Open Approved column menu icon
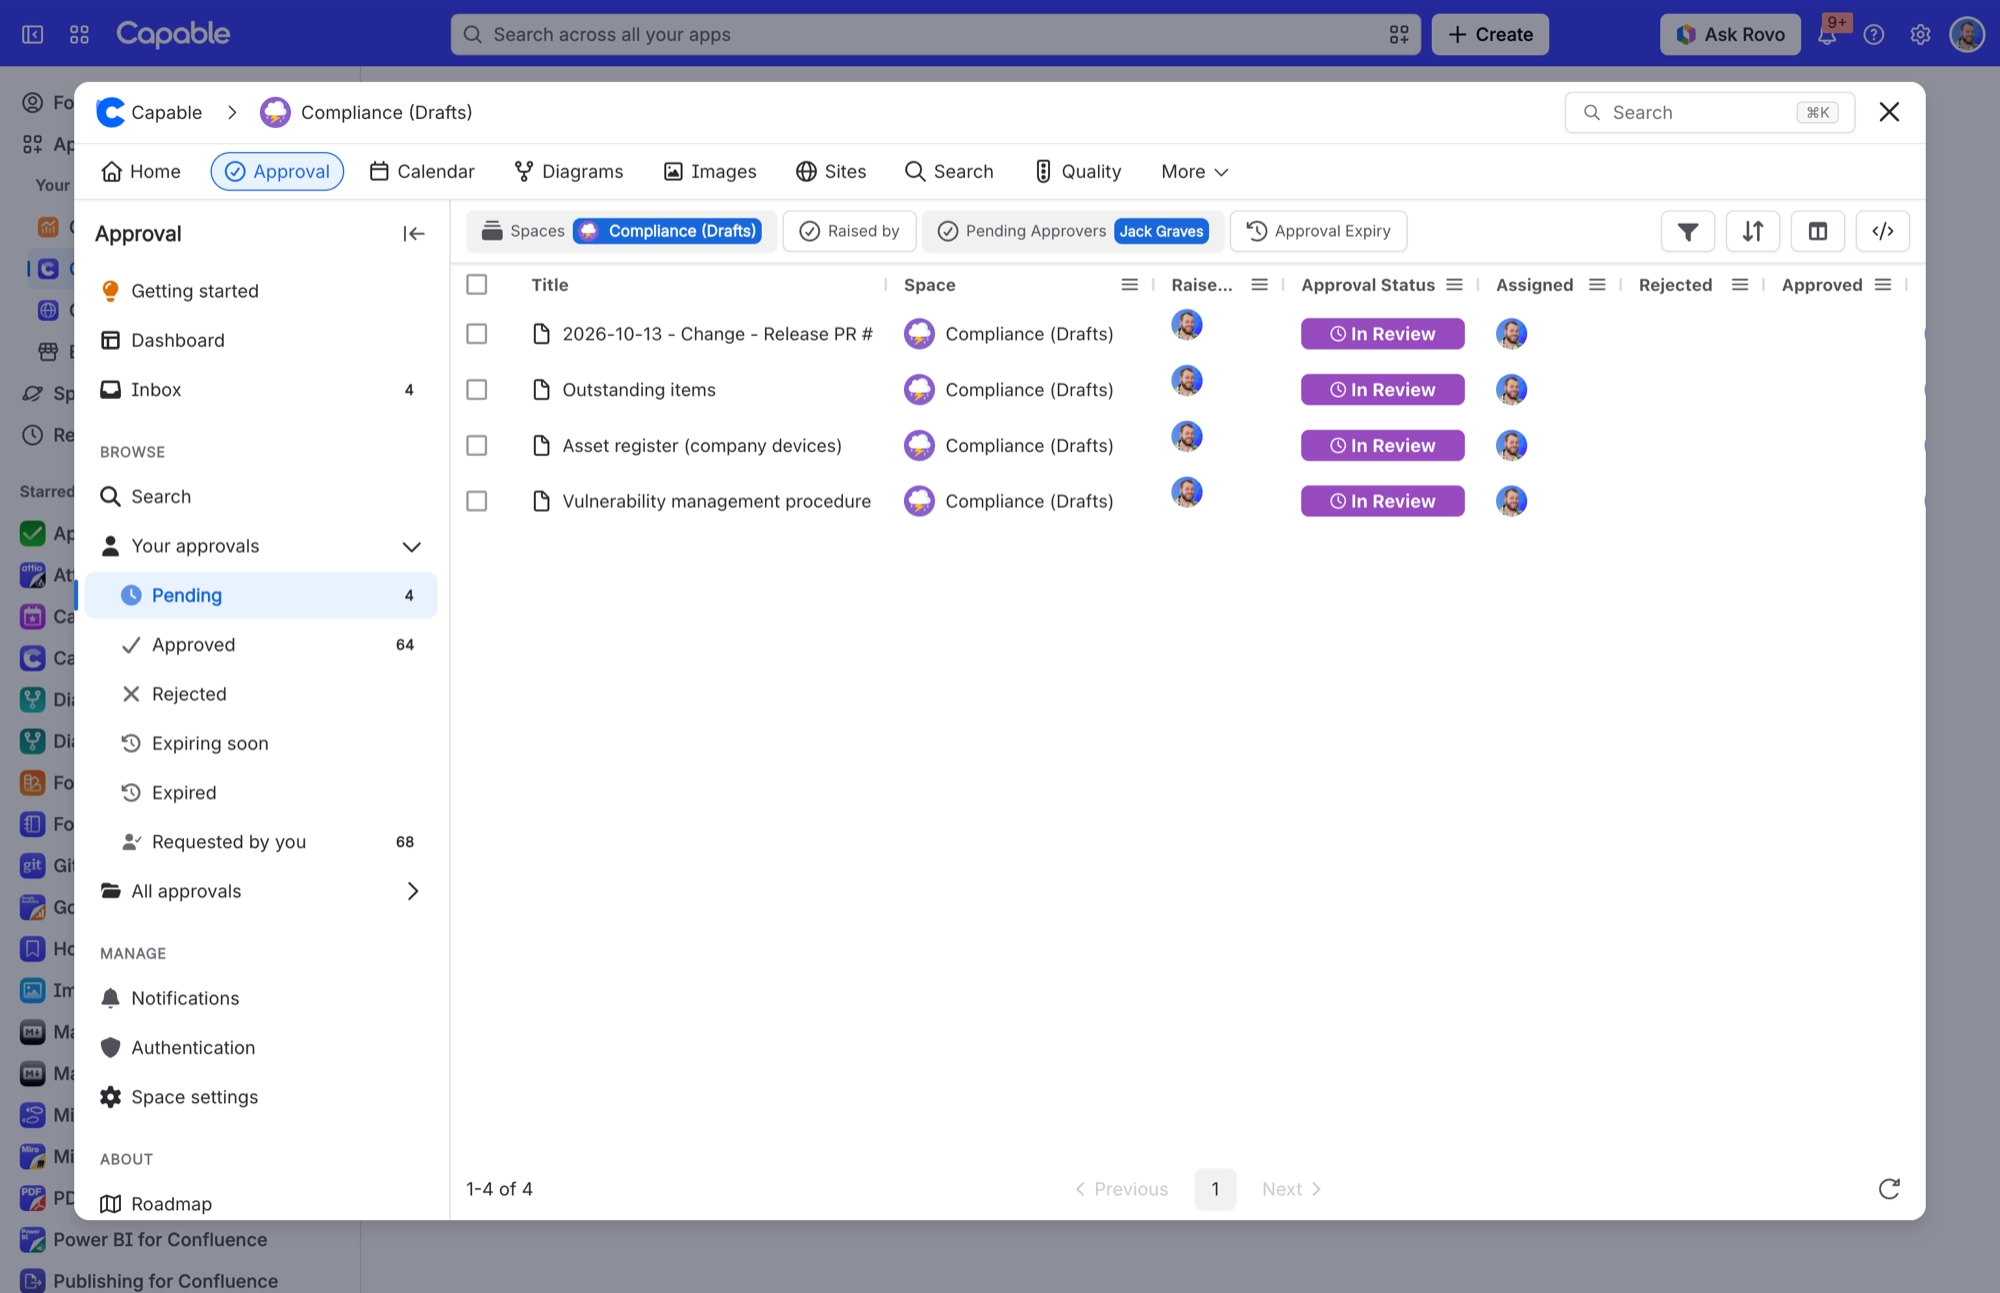 point(1883,285)
